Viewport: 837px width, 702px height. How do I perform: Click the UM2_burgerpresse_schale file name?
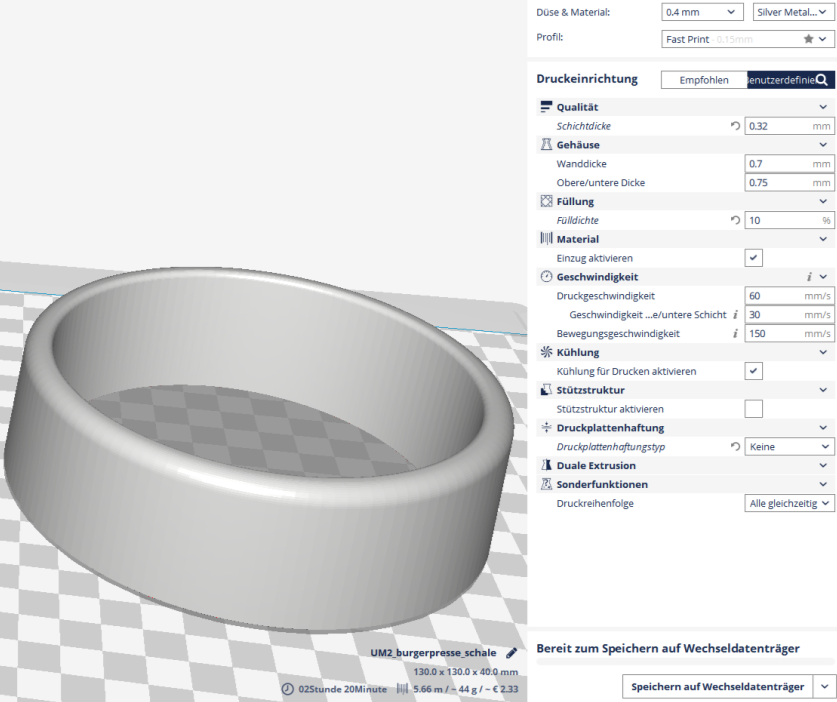pyautogui.click(x=433, y=652)
